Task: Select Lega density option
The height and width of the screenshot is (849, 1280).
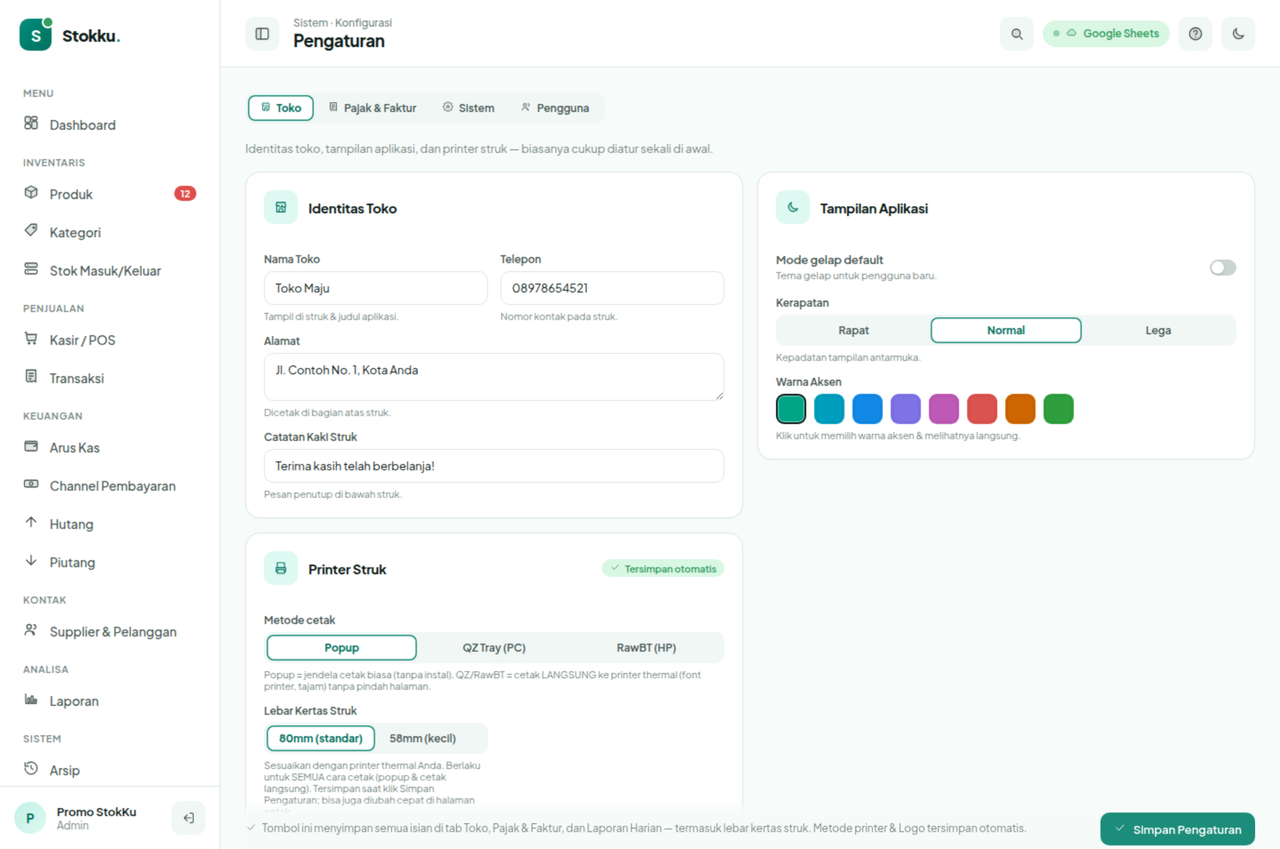Action: 1158,330
